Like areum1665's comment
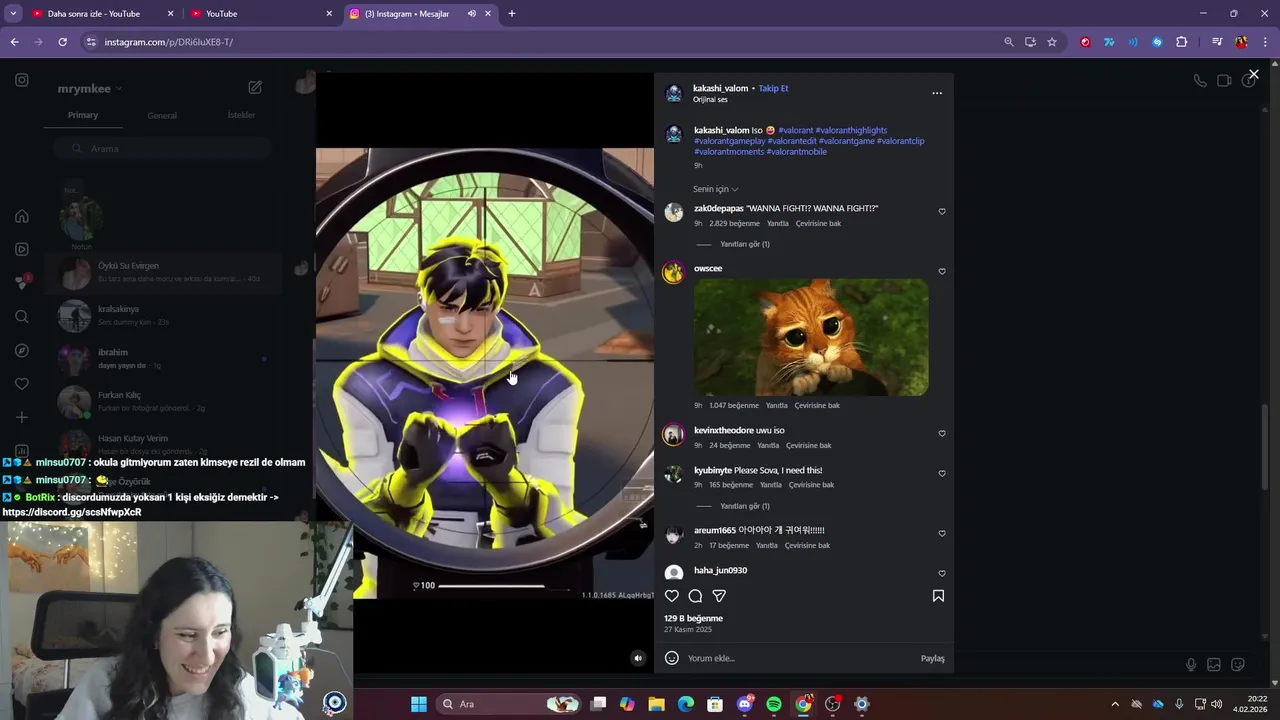The width and height of the screenshot is (1280, 720). 942,534
